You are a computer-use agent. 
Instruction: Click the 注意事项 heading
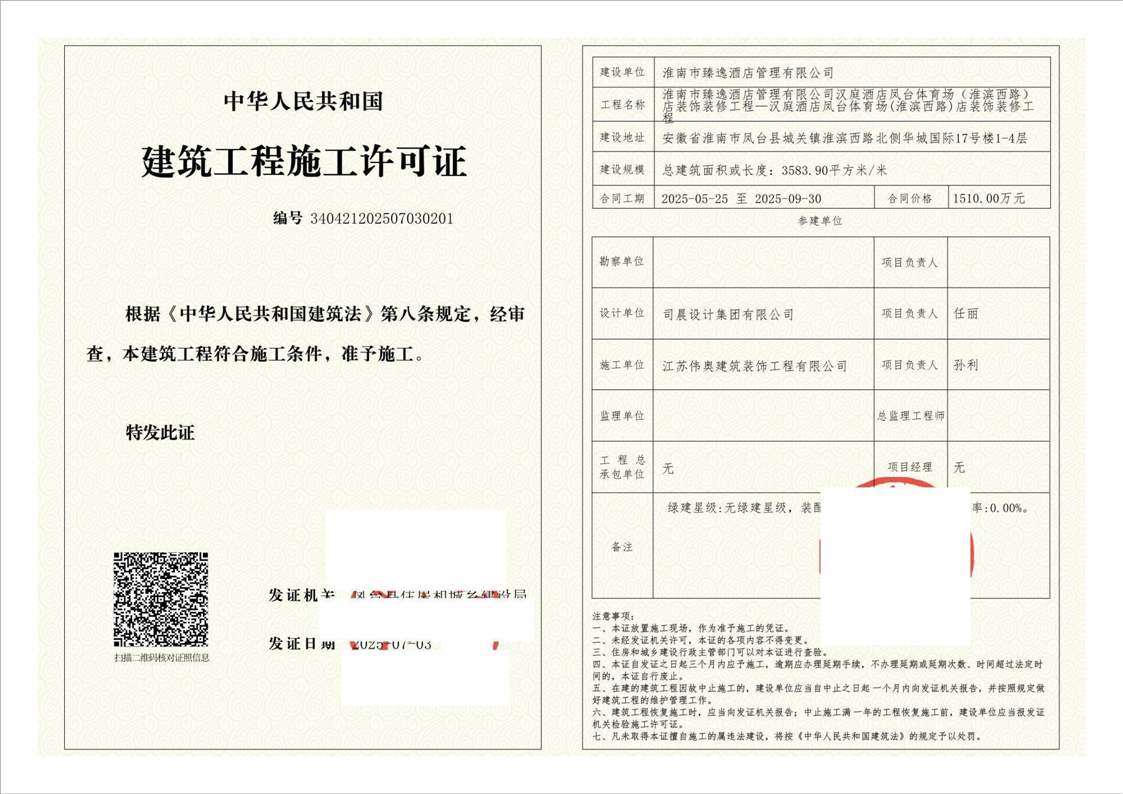pyautogui.click(x=613, y=616)
